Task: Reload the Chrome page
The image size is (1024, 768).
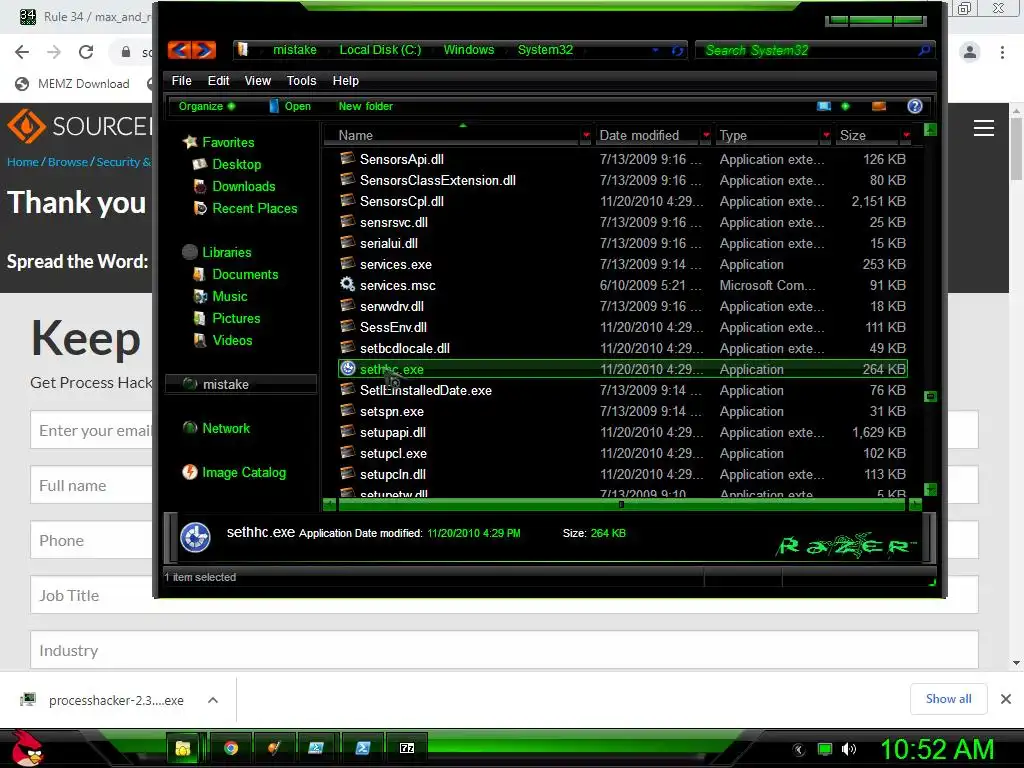Action: pos(86,52)
